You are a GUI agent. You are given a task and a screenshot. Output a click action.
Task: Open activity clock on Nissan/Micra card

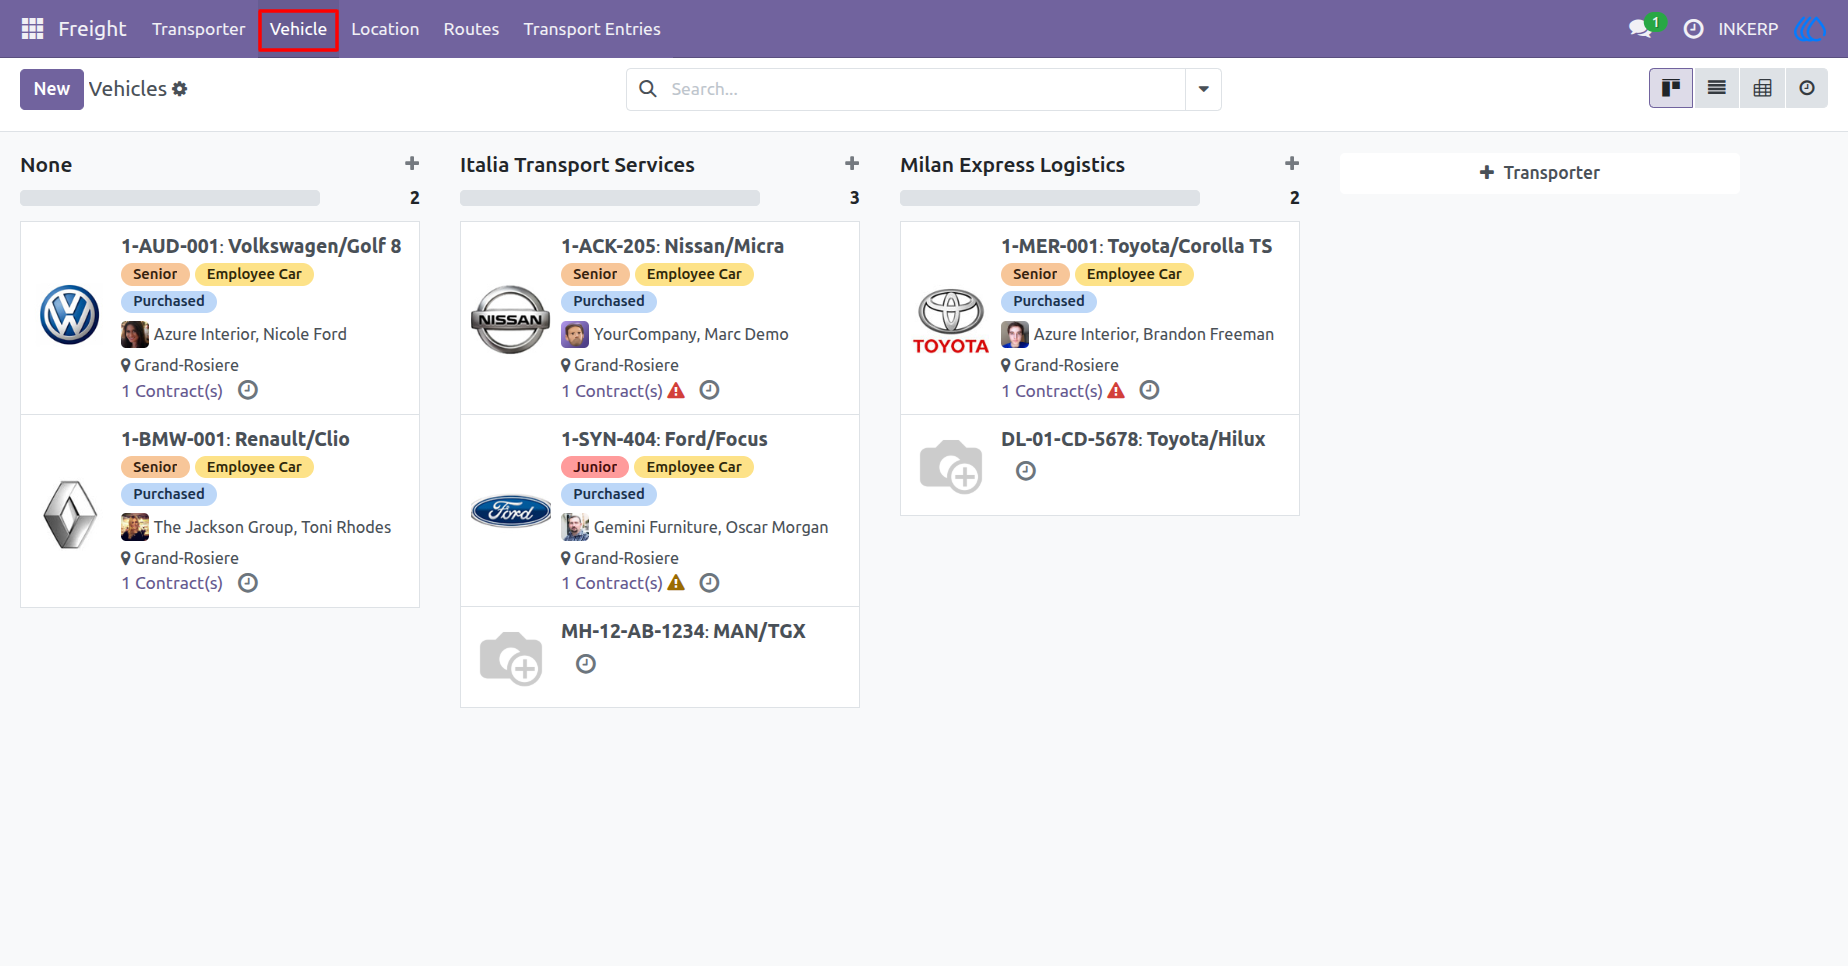pyautogui.click(x=709, y=390)
